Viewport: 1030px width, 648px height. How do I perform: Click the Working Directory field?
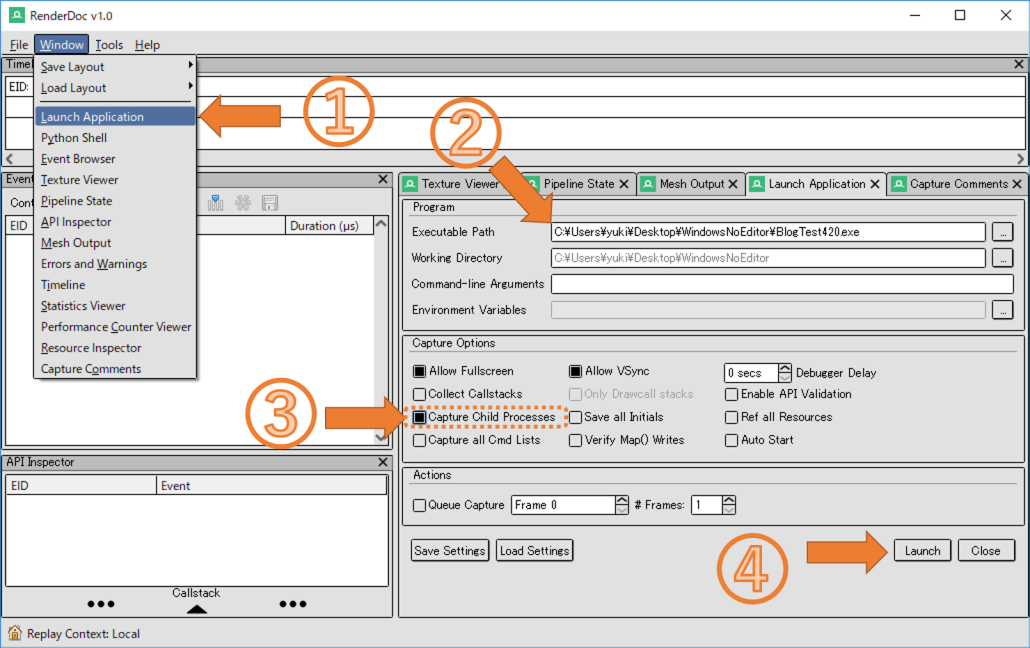(x=768, y=258)
